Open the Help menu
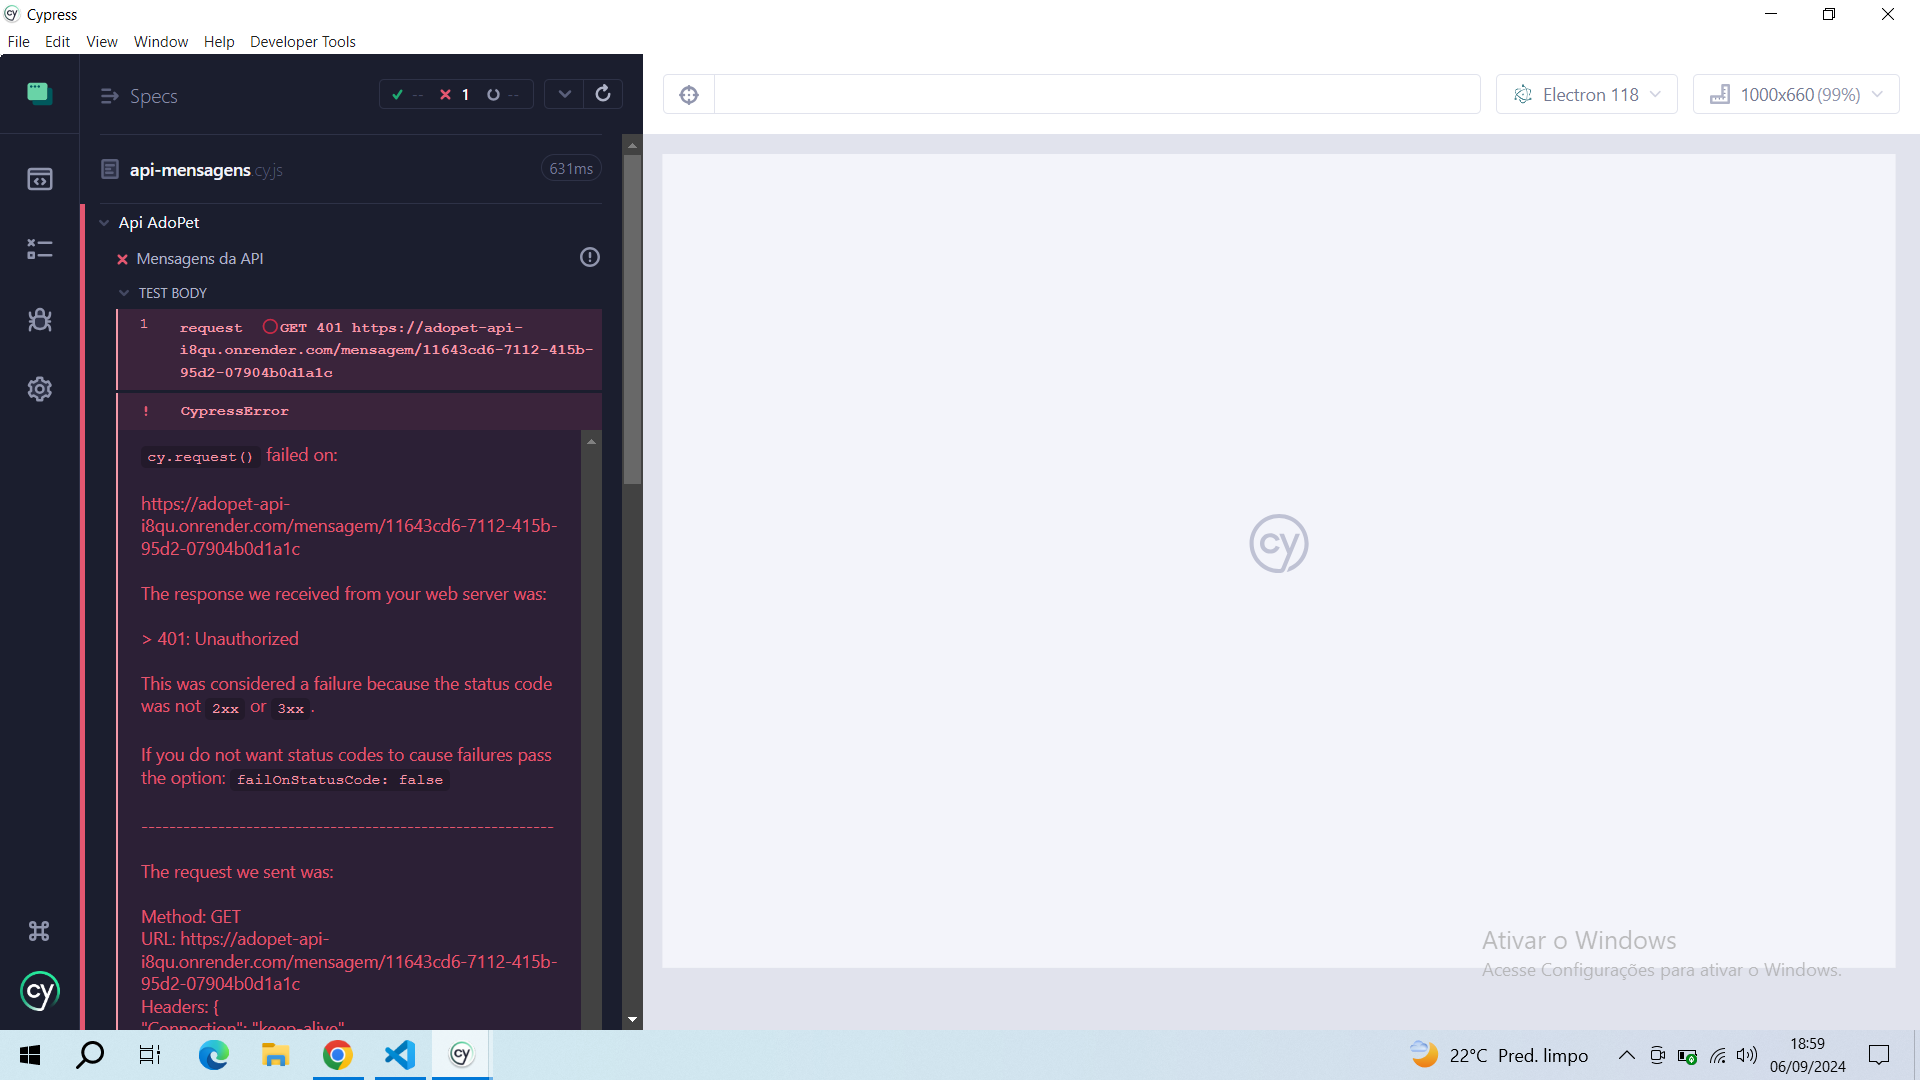Image resolution: width=1920 pixels, height=1080 pixels. (x=219, y=41)
